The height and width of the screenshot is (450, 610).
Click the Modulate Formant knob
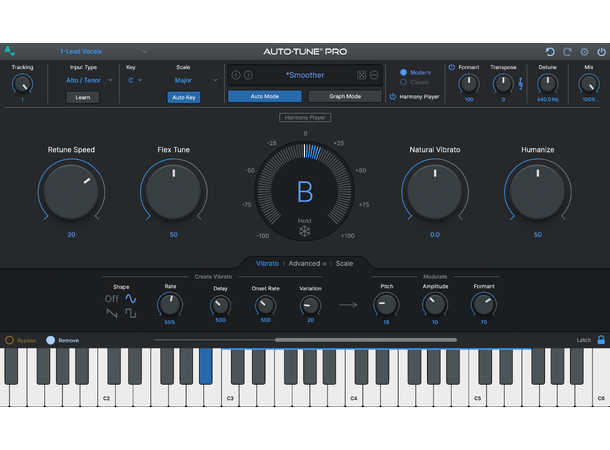click(484, 305)
